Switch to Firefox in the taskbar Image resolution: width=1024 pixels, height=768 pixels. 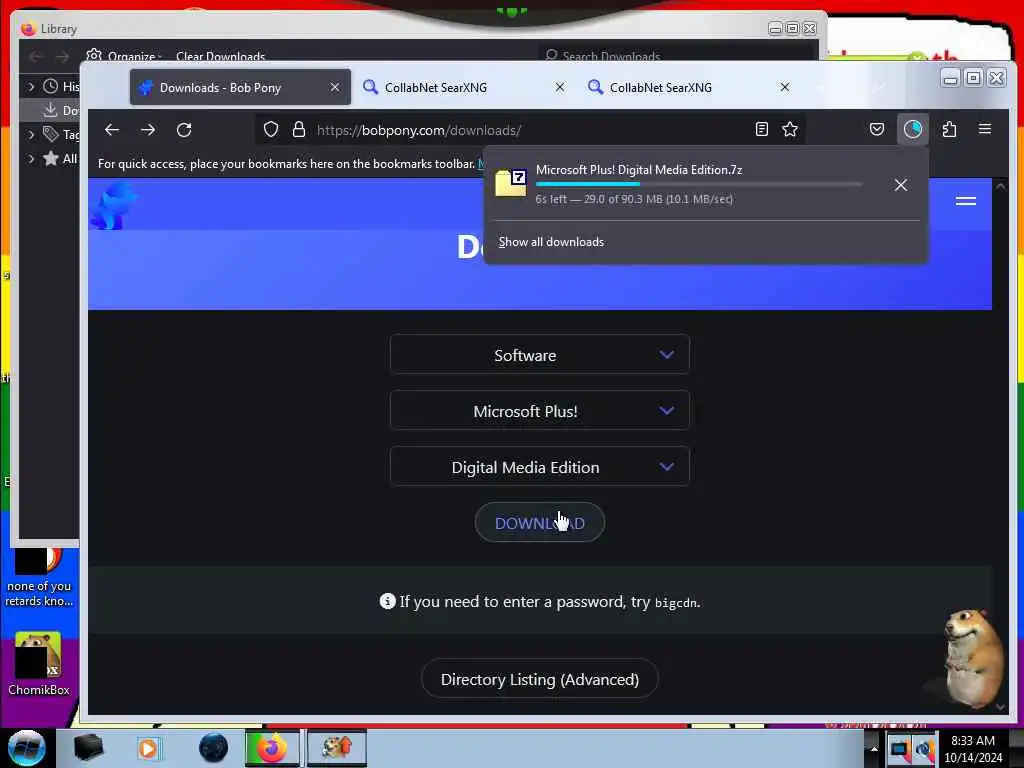[x=272, y=748]
